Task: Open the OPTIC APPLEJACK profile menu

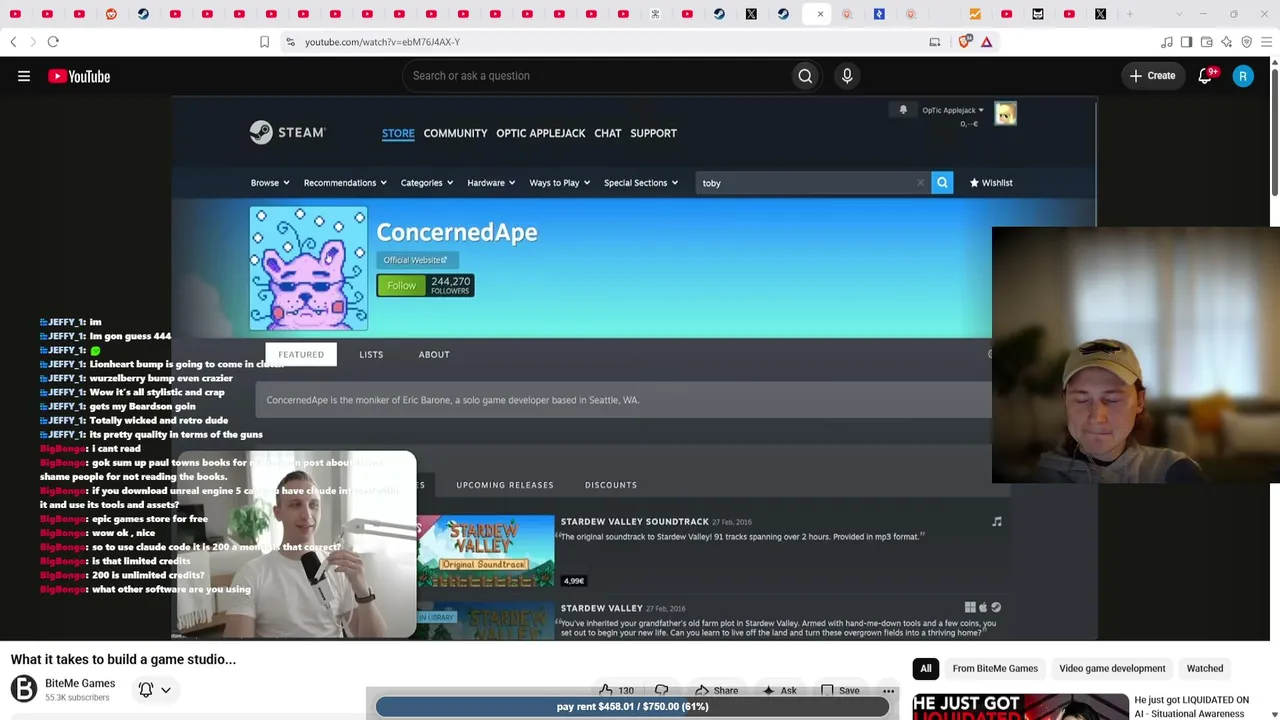Action: tap(541, 133)
